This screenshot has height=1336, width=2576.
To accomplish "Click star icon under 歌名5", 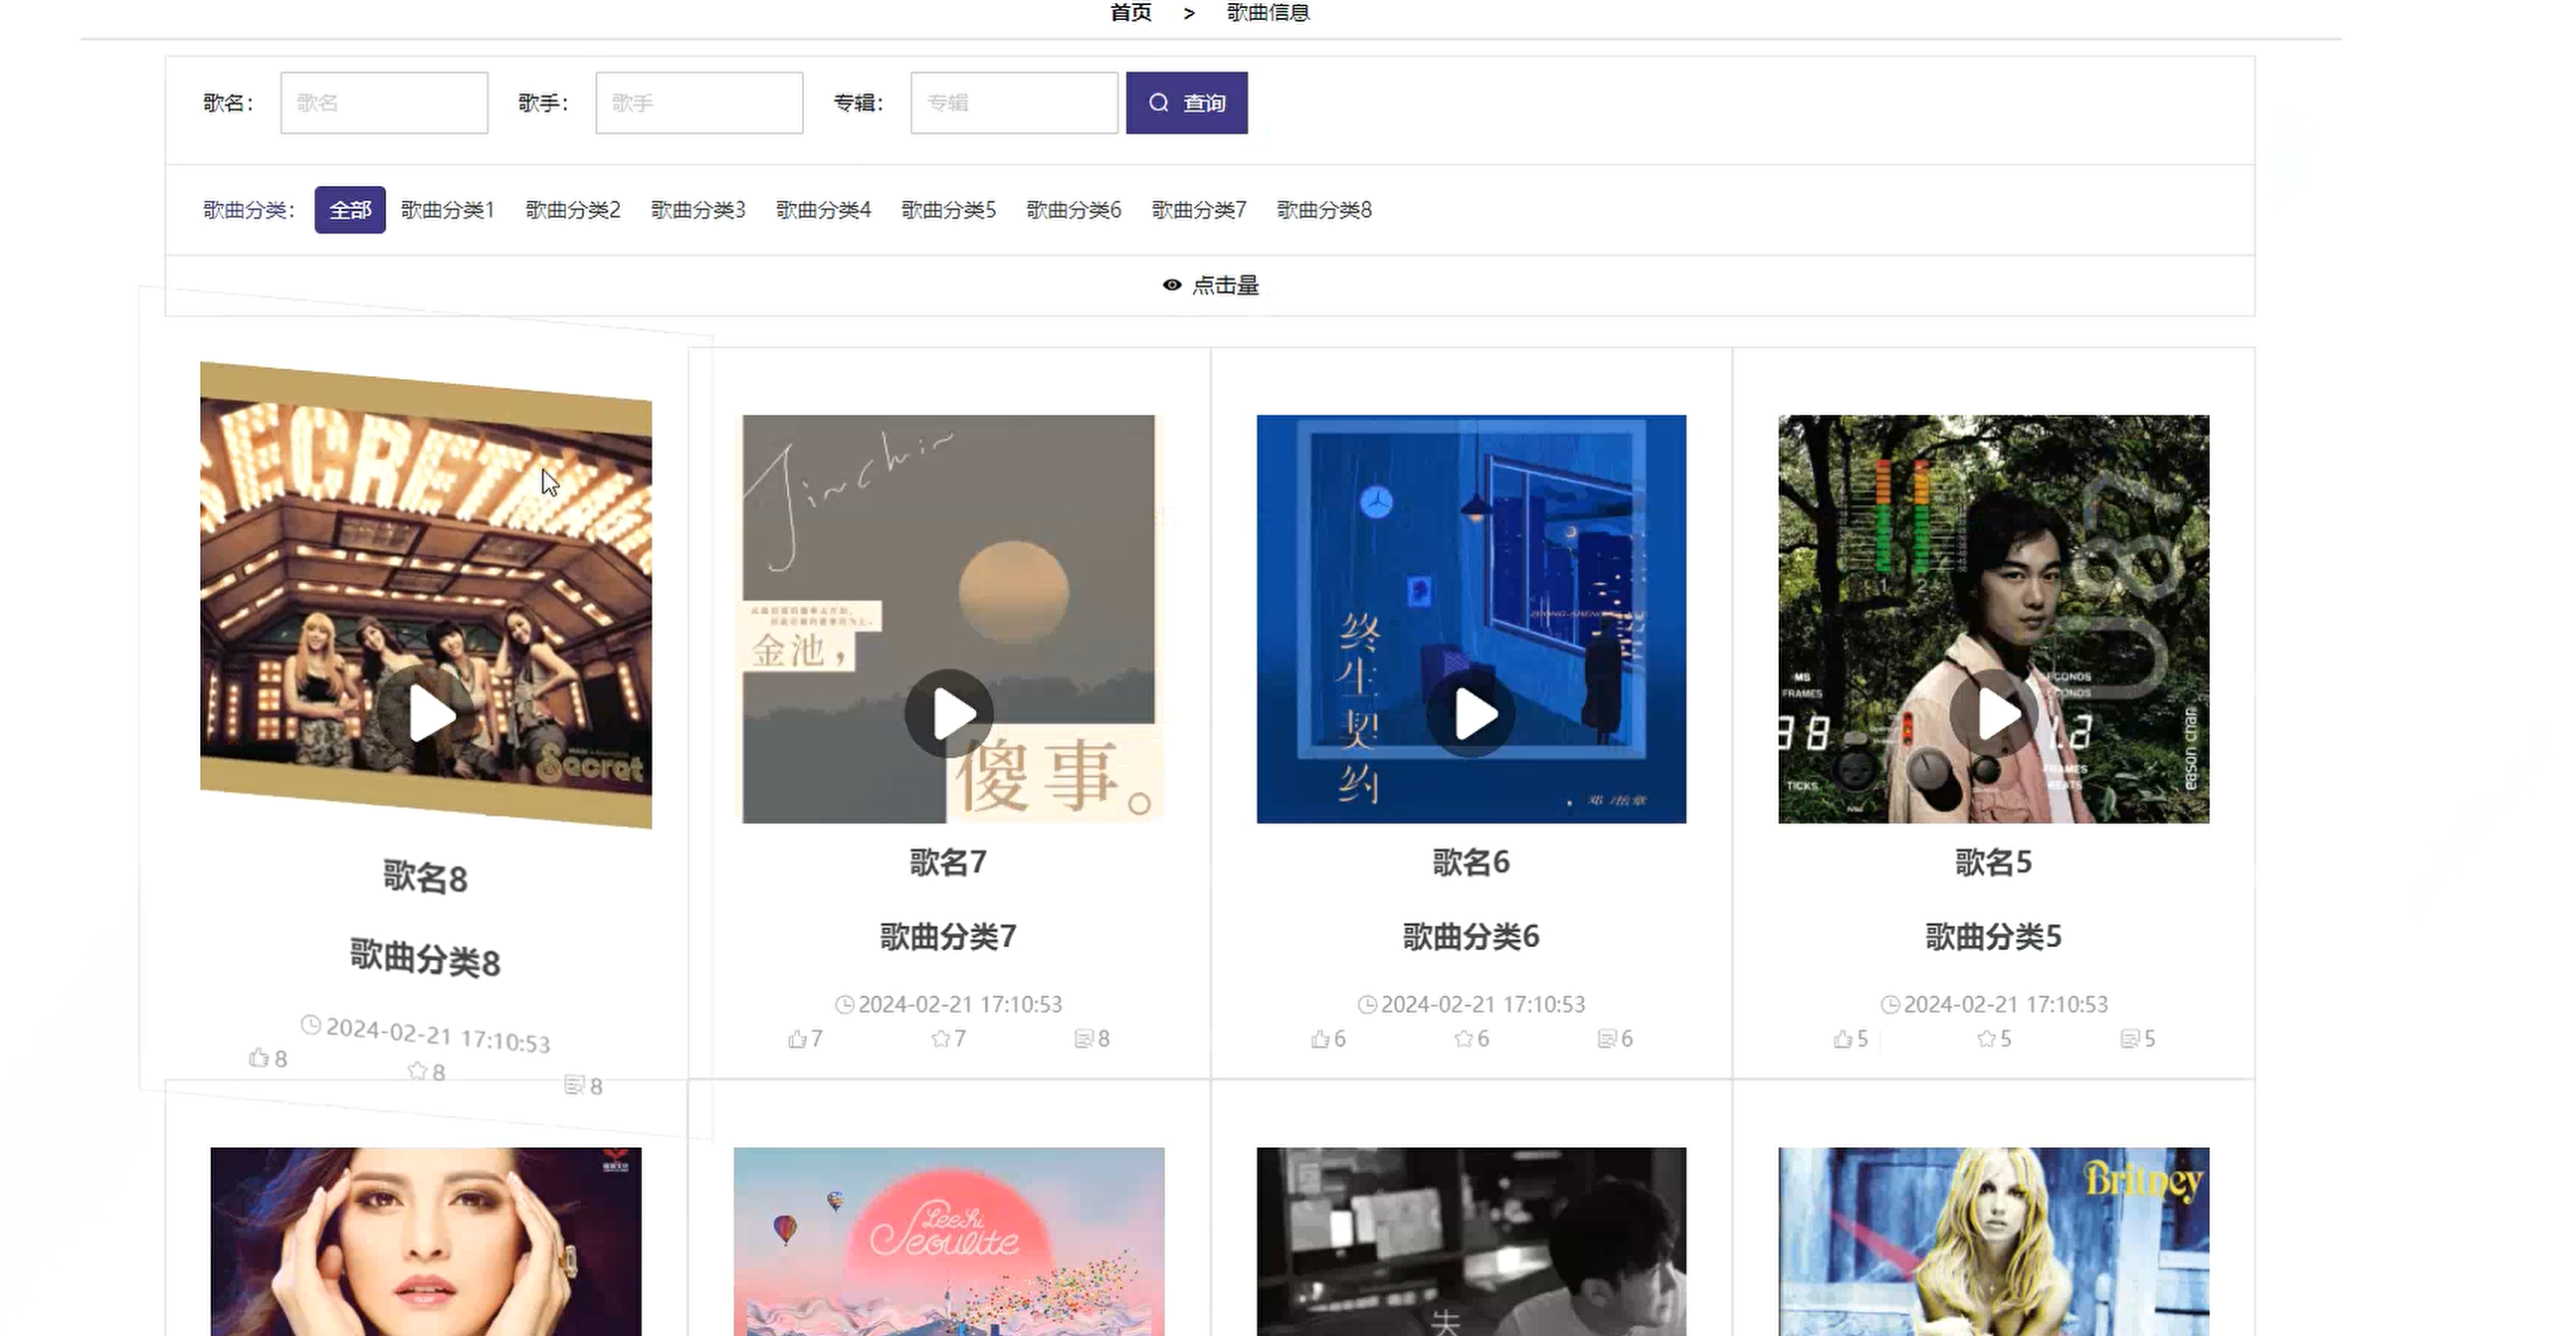I will [x=1986, y=1039].
